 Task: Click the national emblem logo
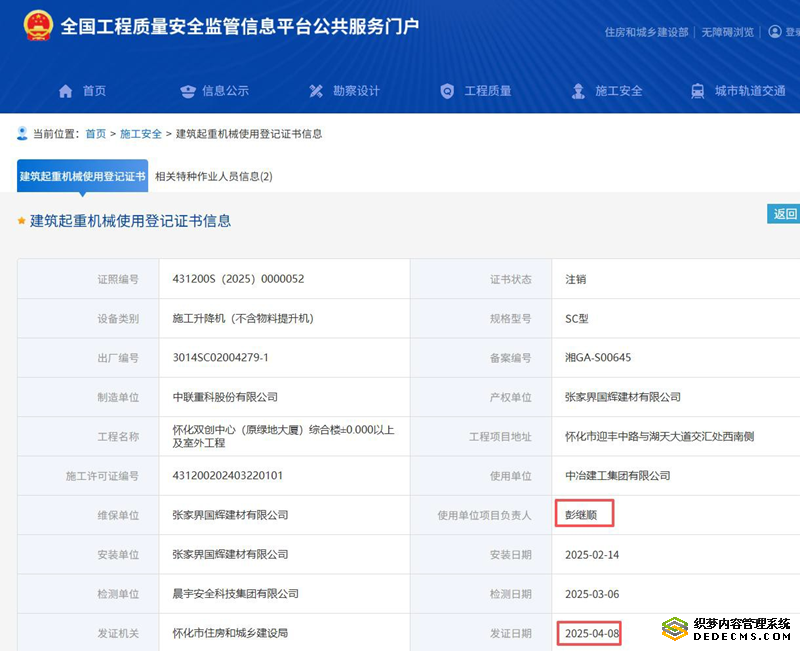point(38,26)
